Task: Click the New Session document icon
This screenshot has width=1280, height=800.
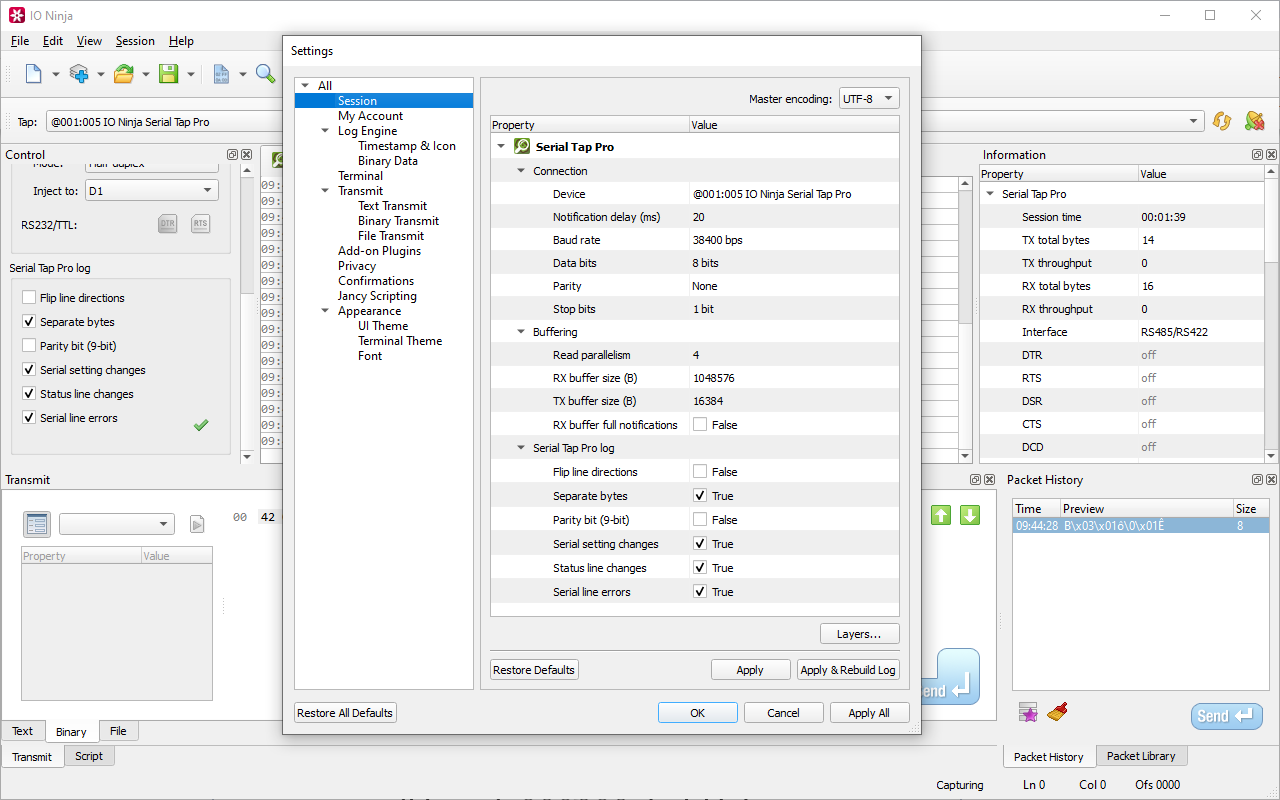Action: (34, 73)
